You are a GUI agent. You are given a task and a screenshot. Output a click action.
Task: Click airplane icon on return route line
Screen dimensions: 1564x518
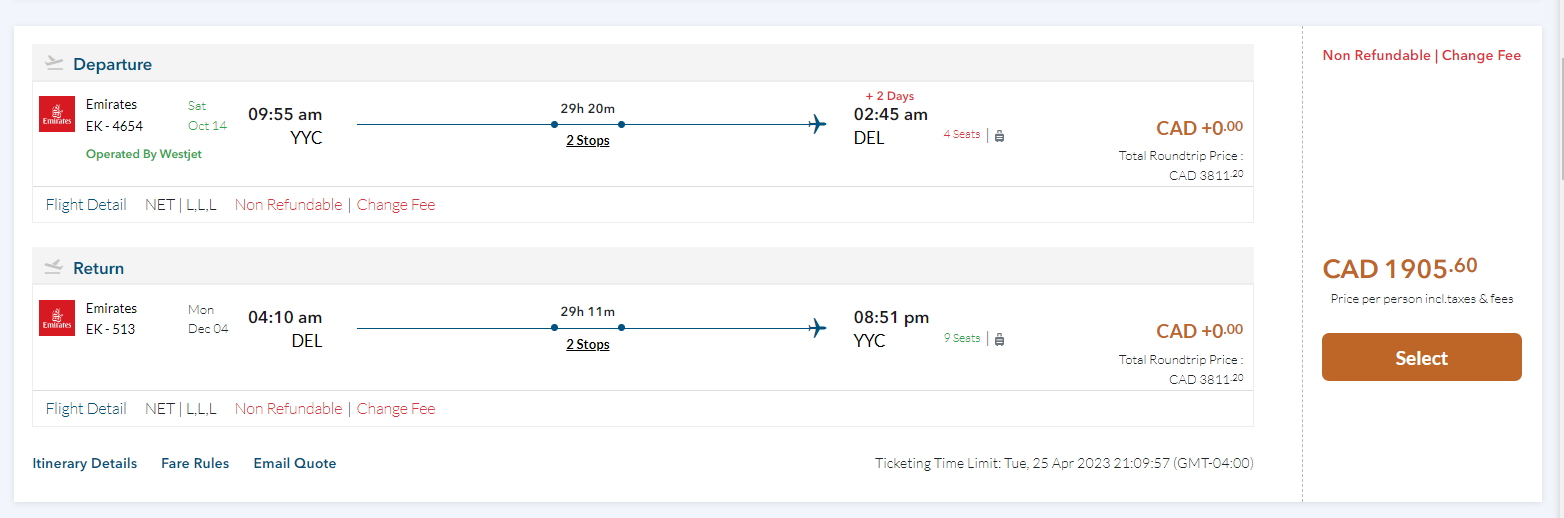[818, 329]
